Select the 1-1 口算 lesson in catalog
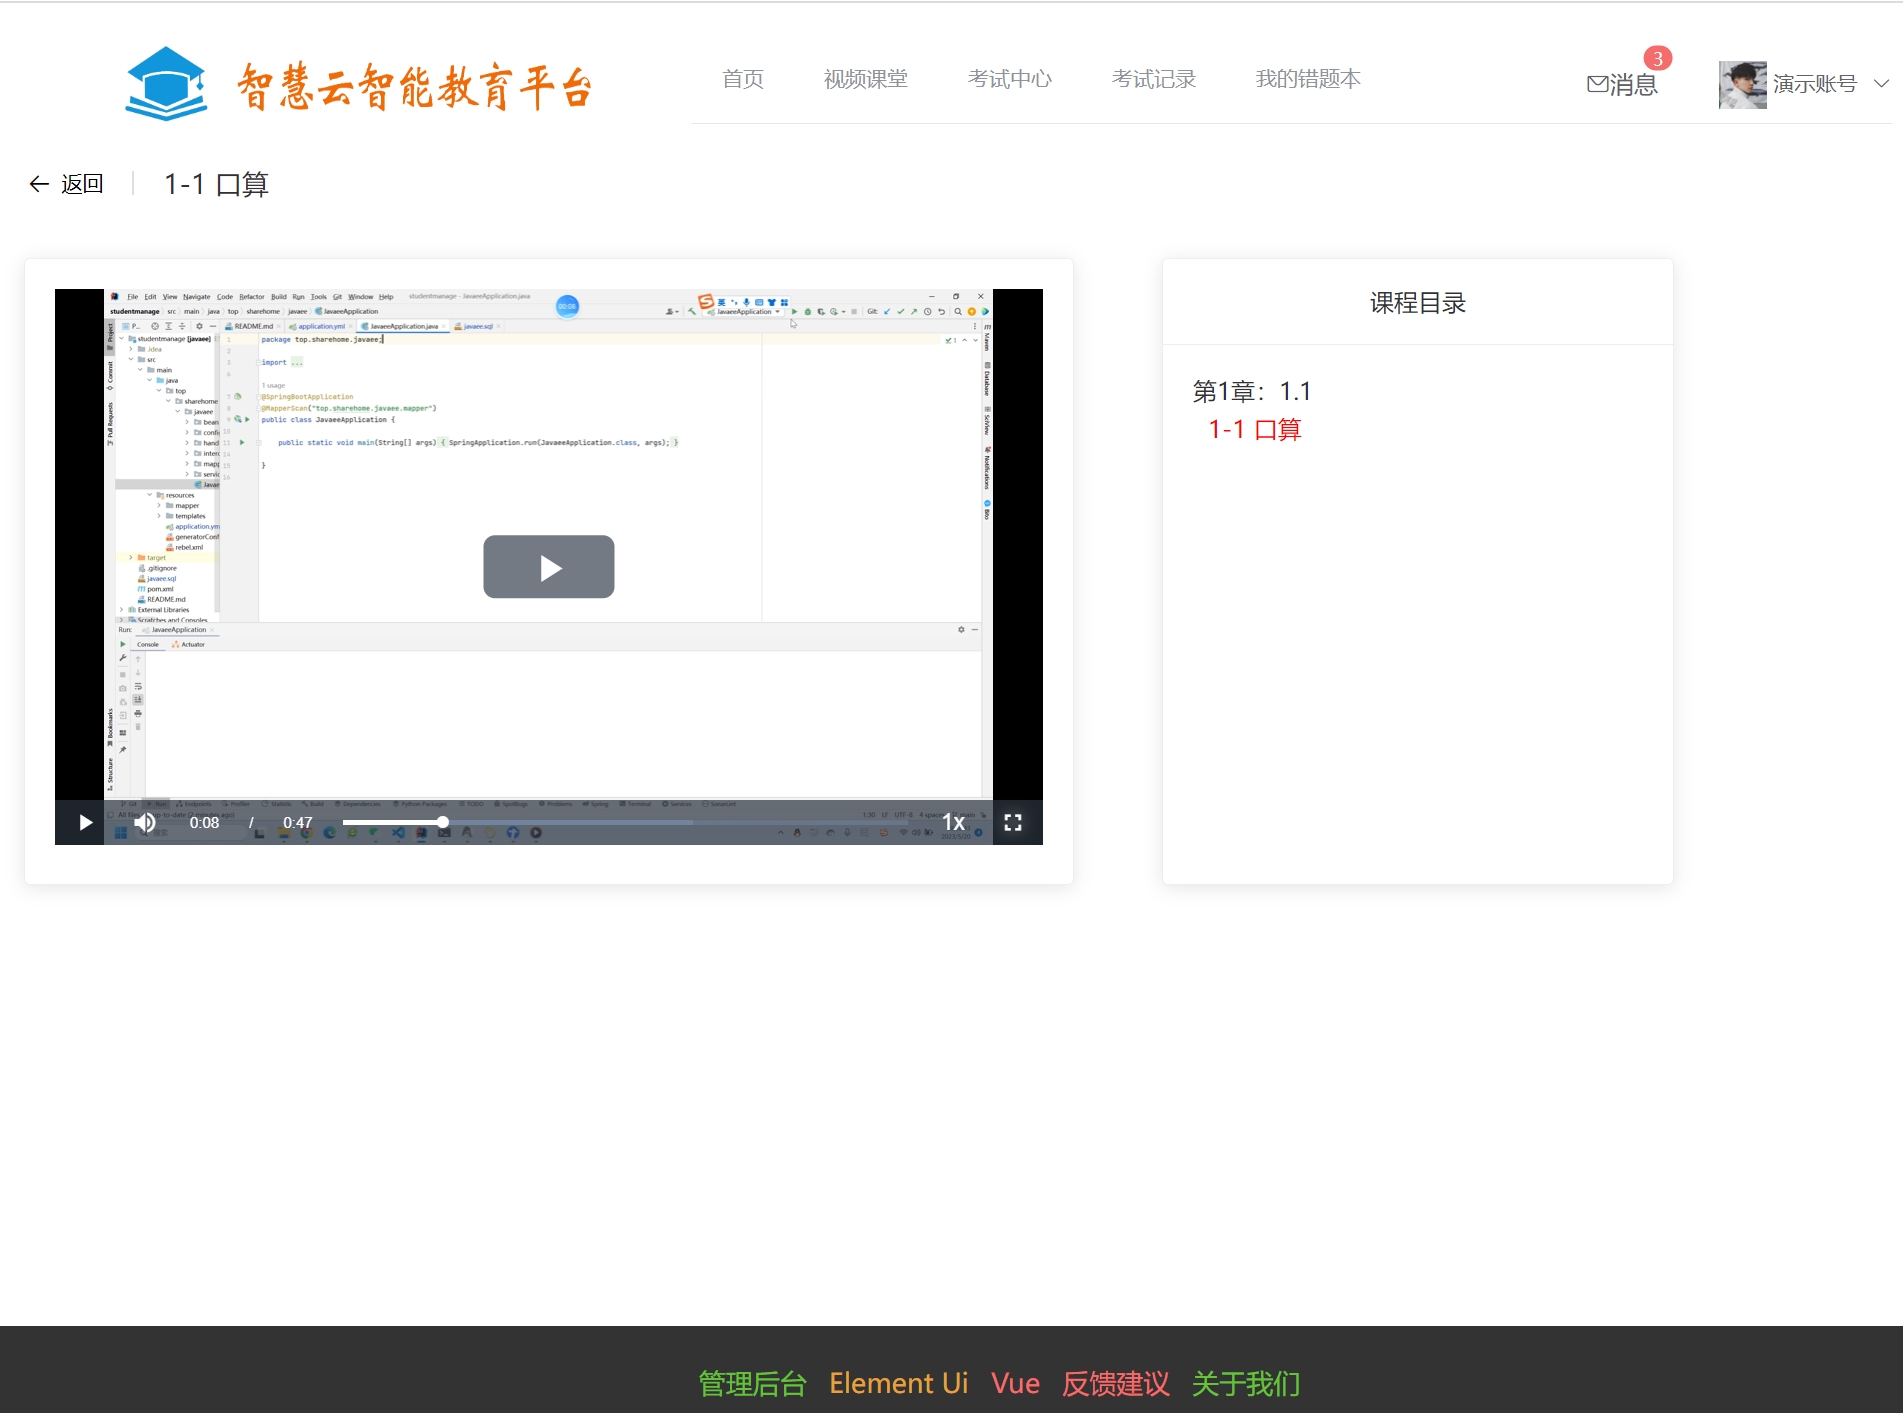Viewport: 1903px width, 1413px height. pyautogui.click(x=1255, y=430)
